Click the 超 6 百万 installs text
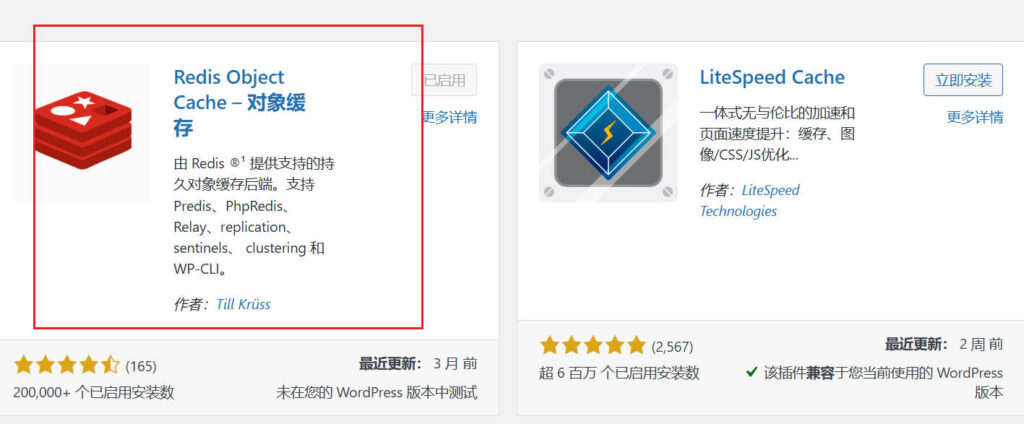Viewport: 1024px width, 424px height. pyautogui.click(x=620, y=373)
